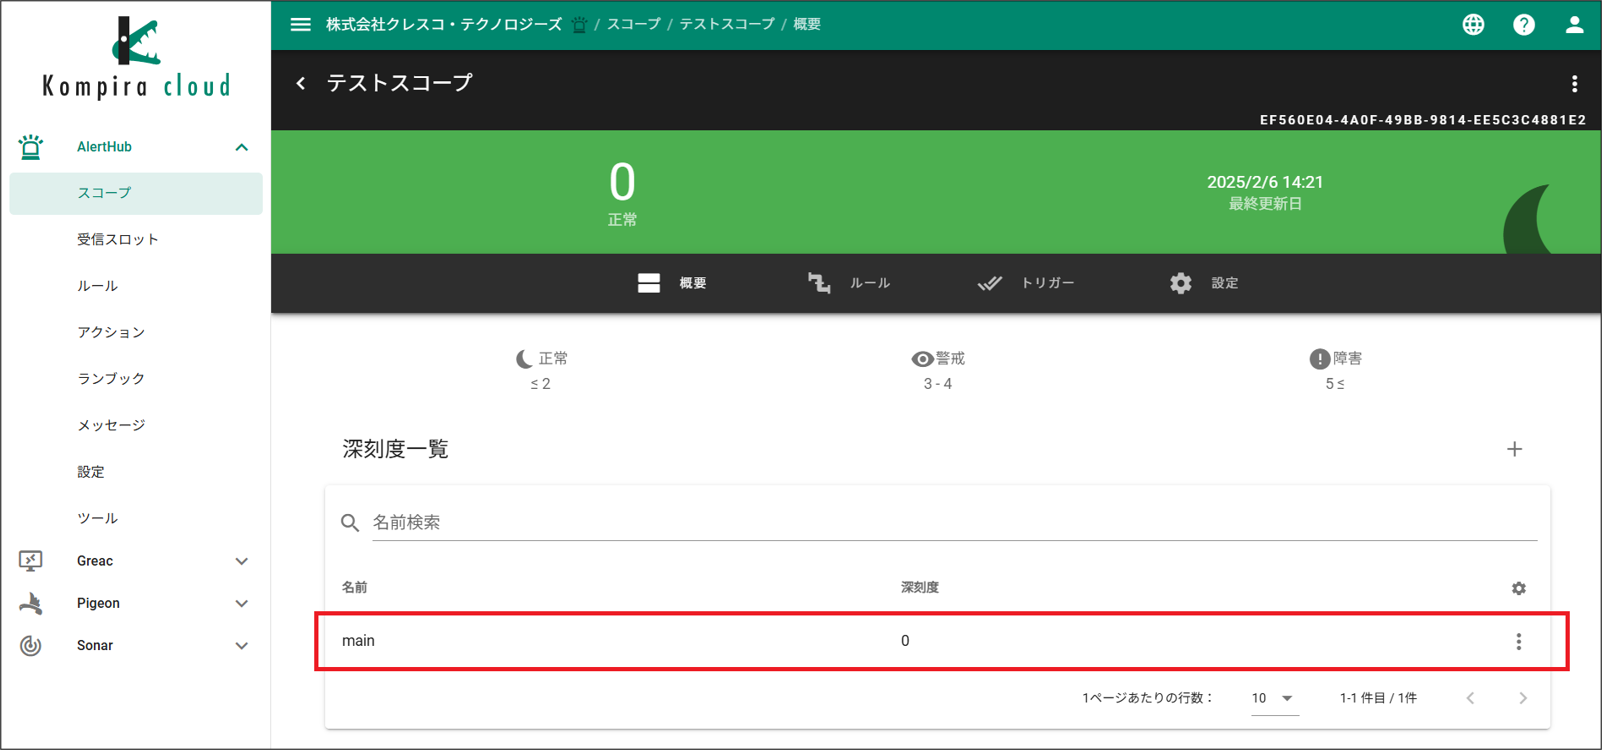Click the スコープ breadcrumb link
The image size is (1602, 750).
634,24
